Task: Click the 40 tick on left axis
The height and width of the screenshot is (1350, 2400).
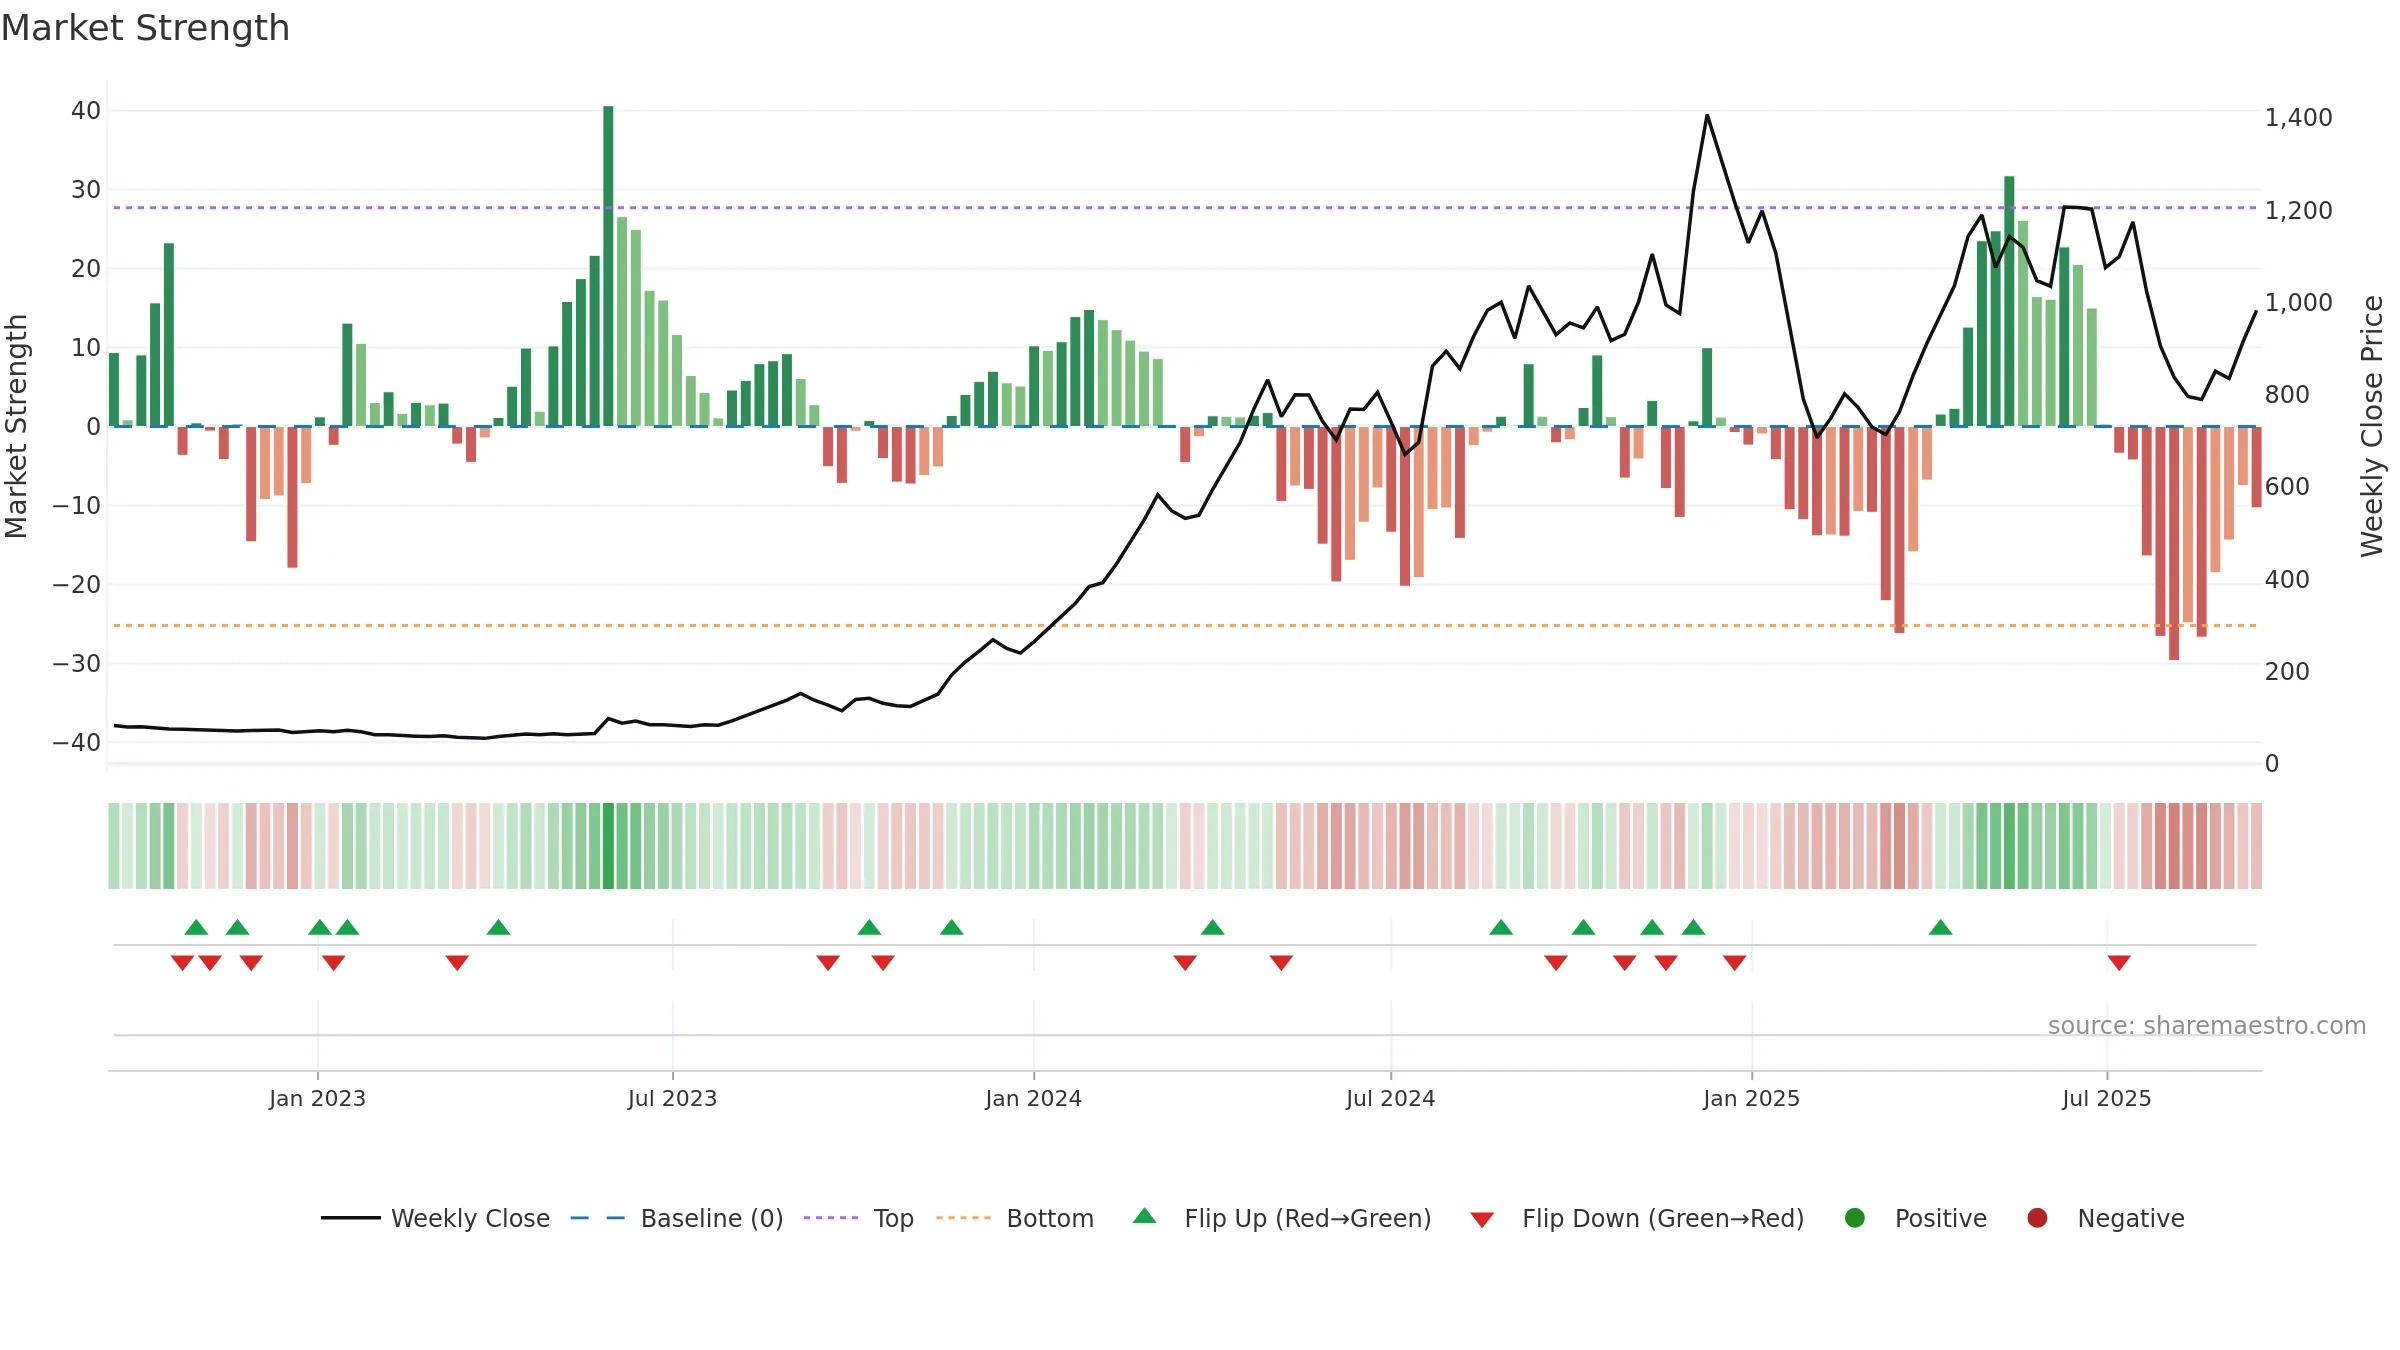Action: pos(86,111)
